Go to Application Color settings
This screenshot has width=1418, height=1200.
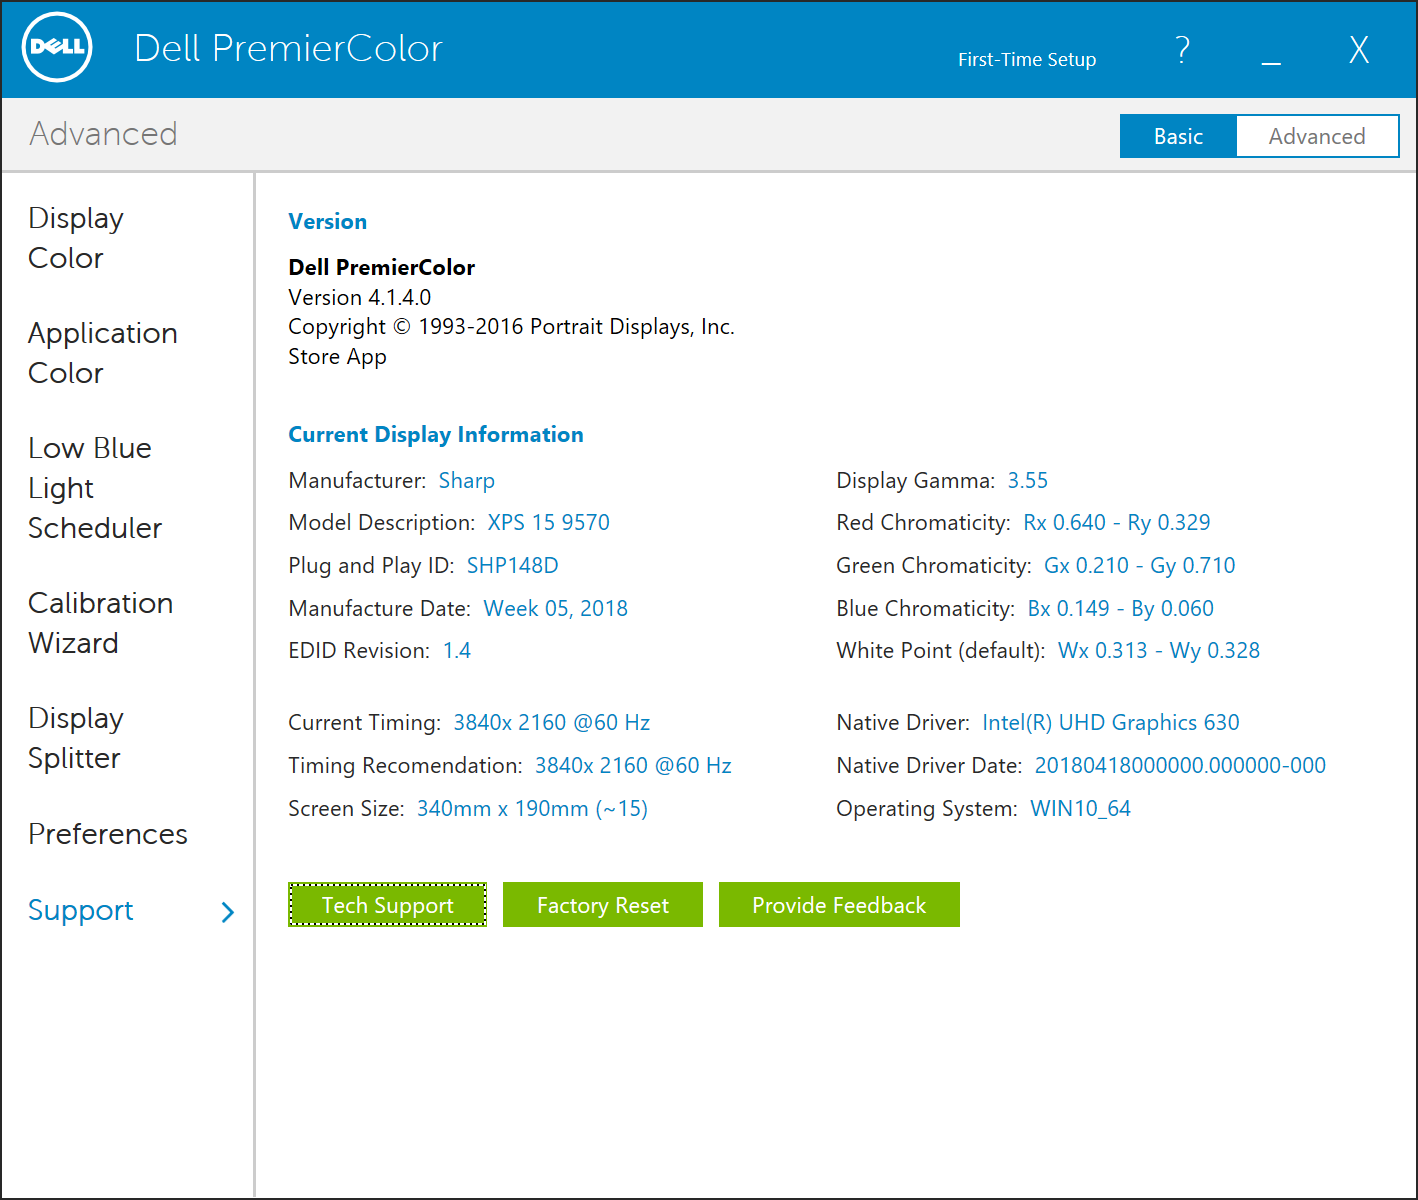point(102,353)
